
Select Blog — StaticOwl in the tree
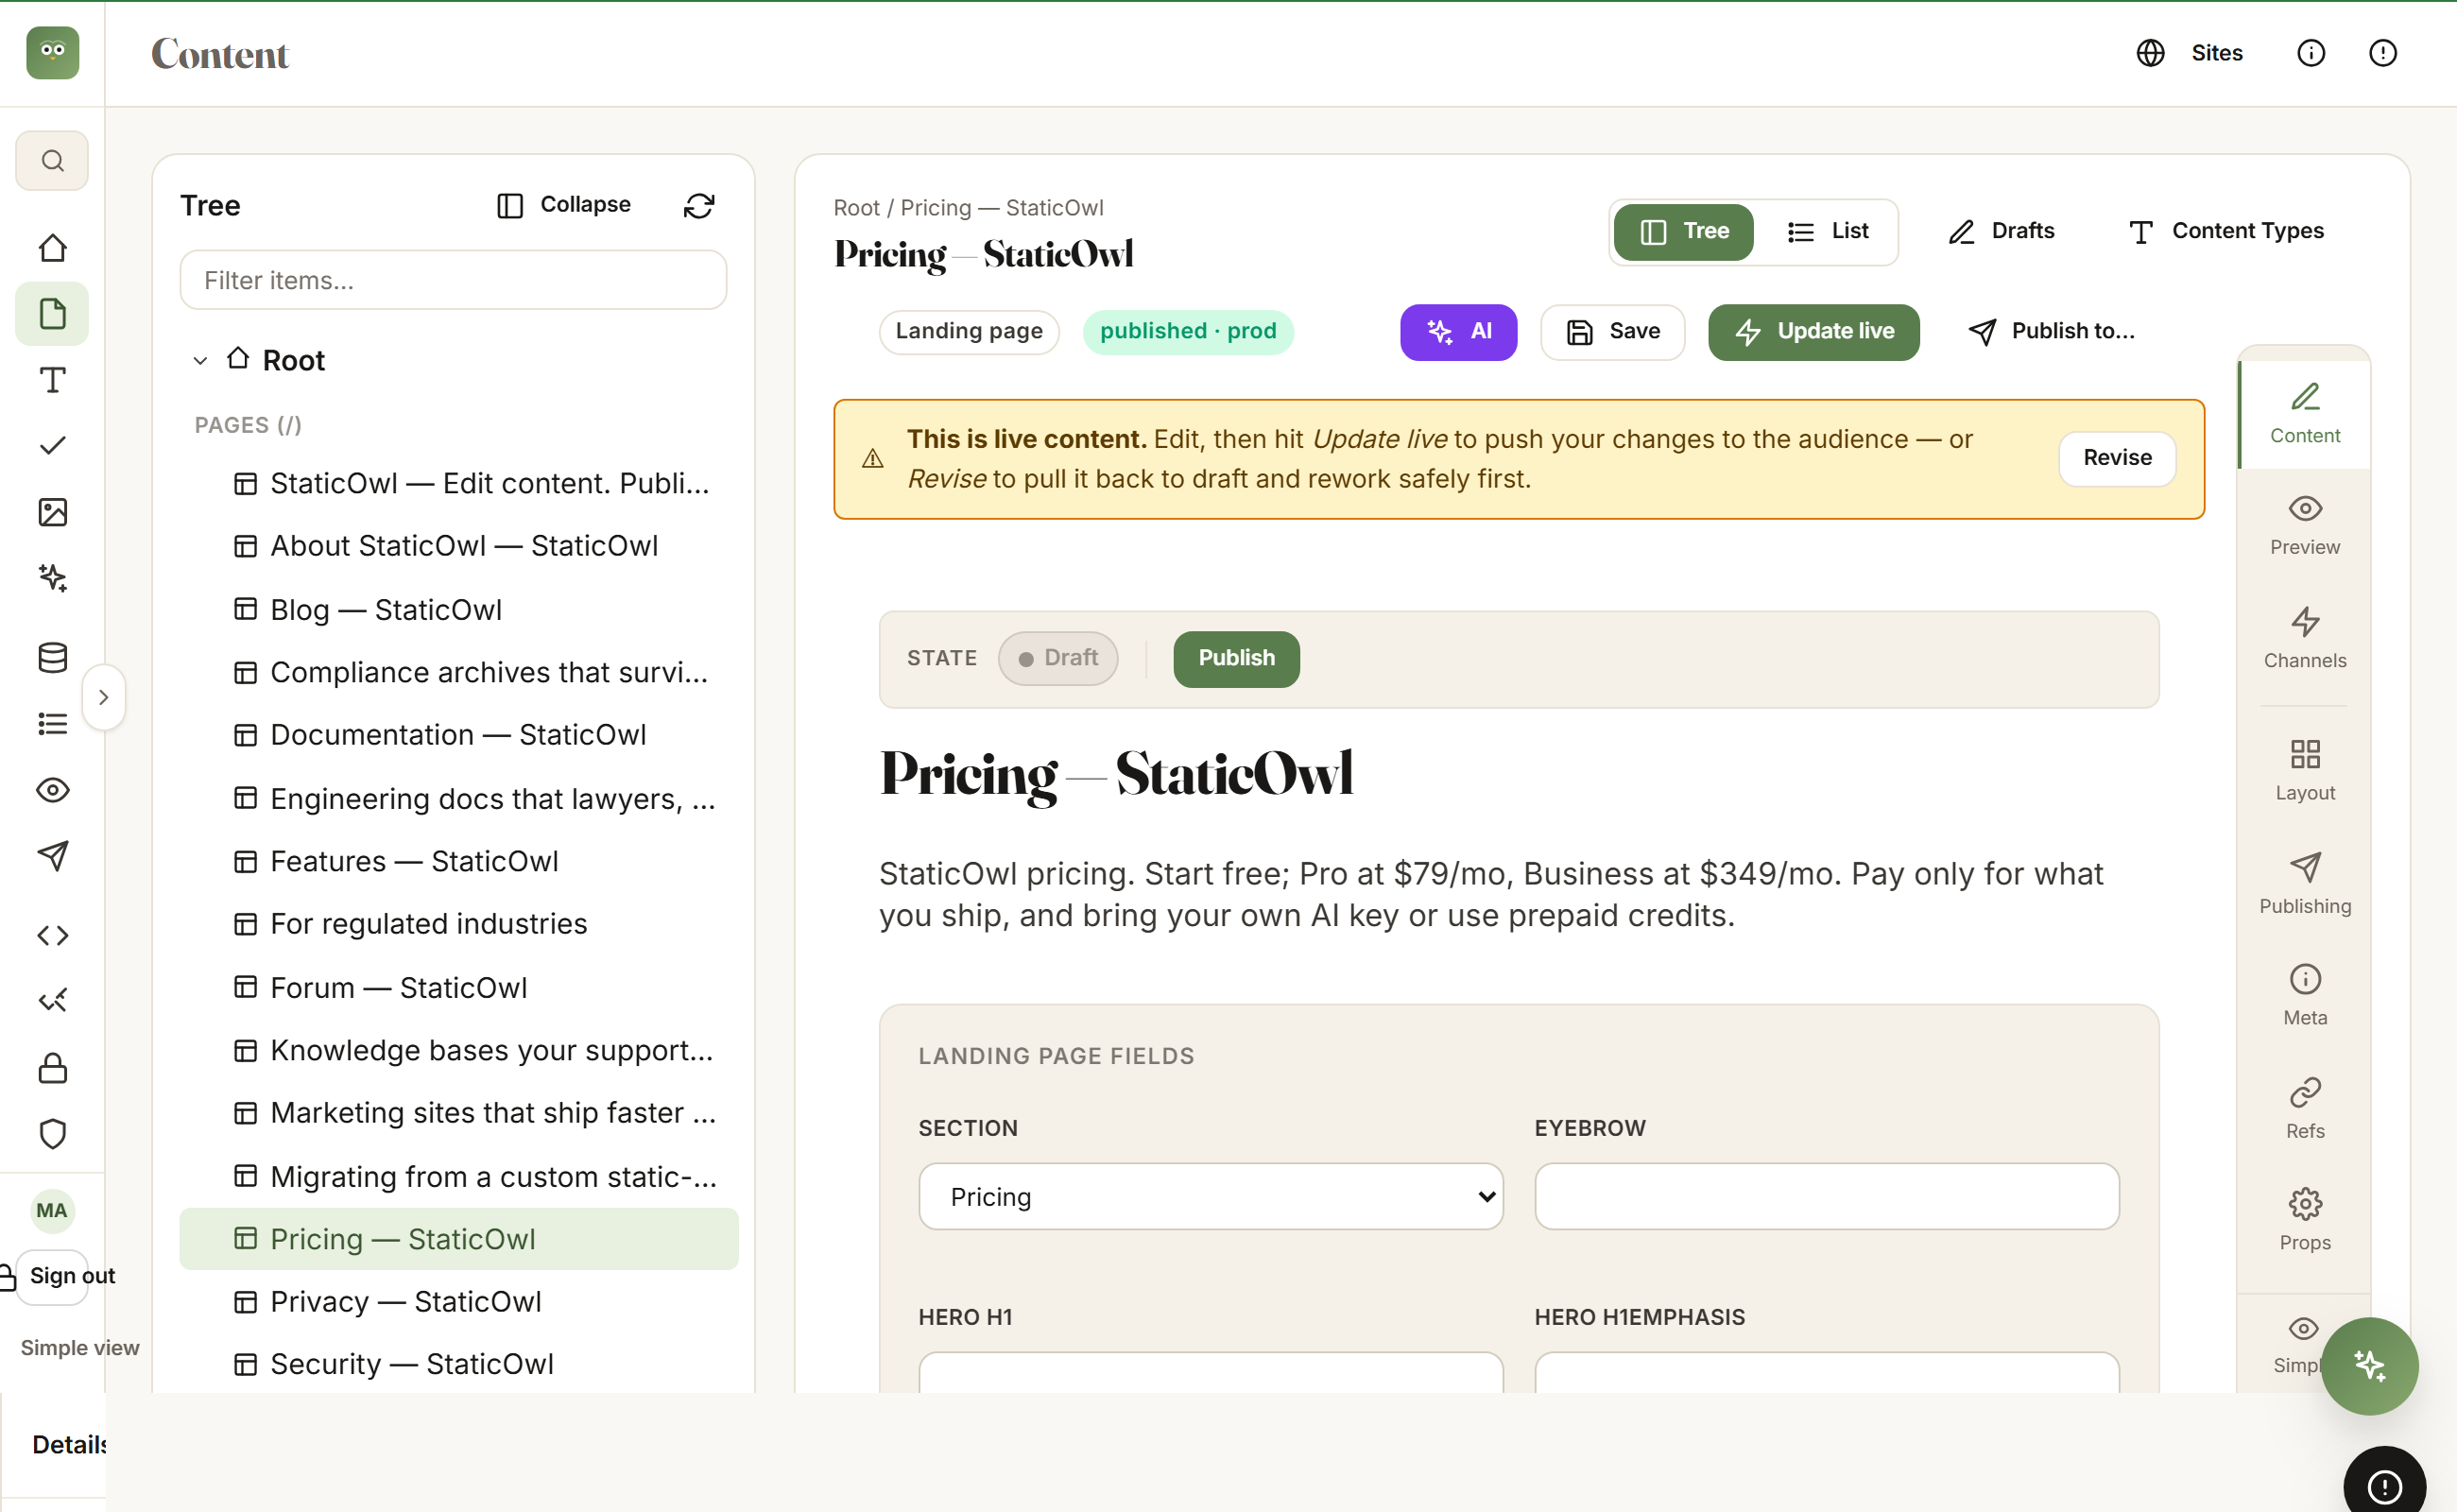click(x=458, y=609)
